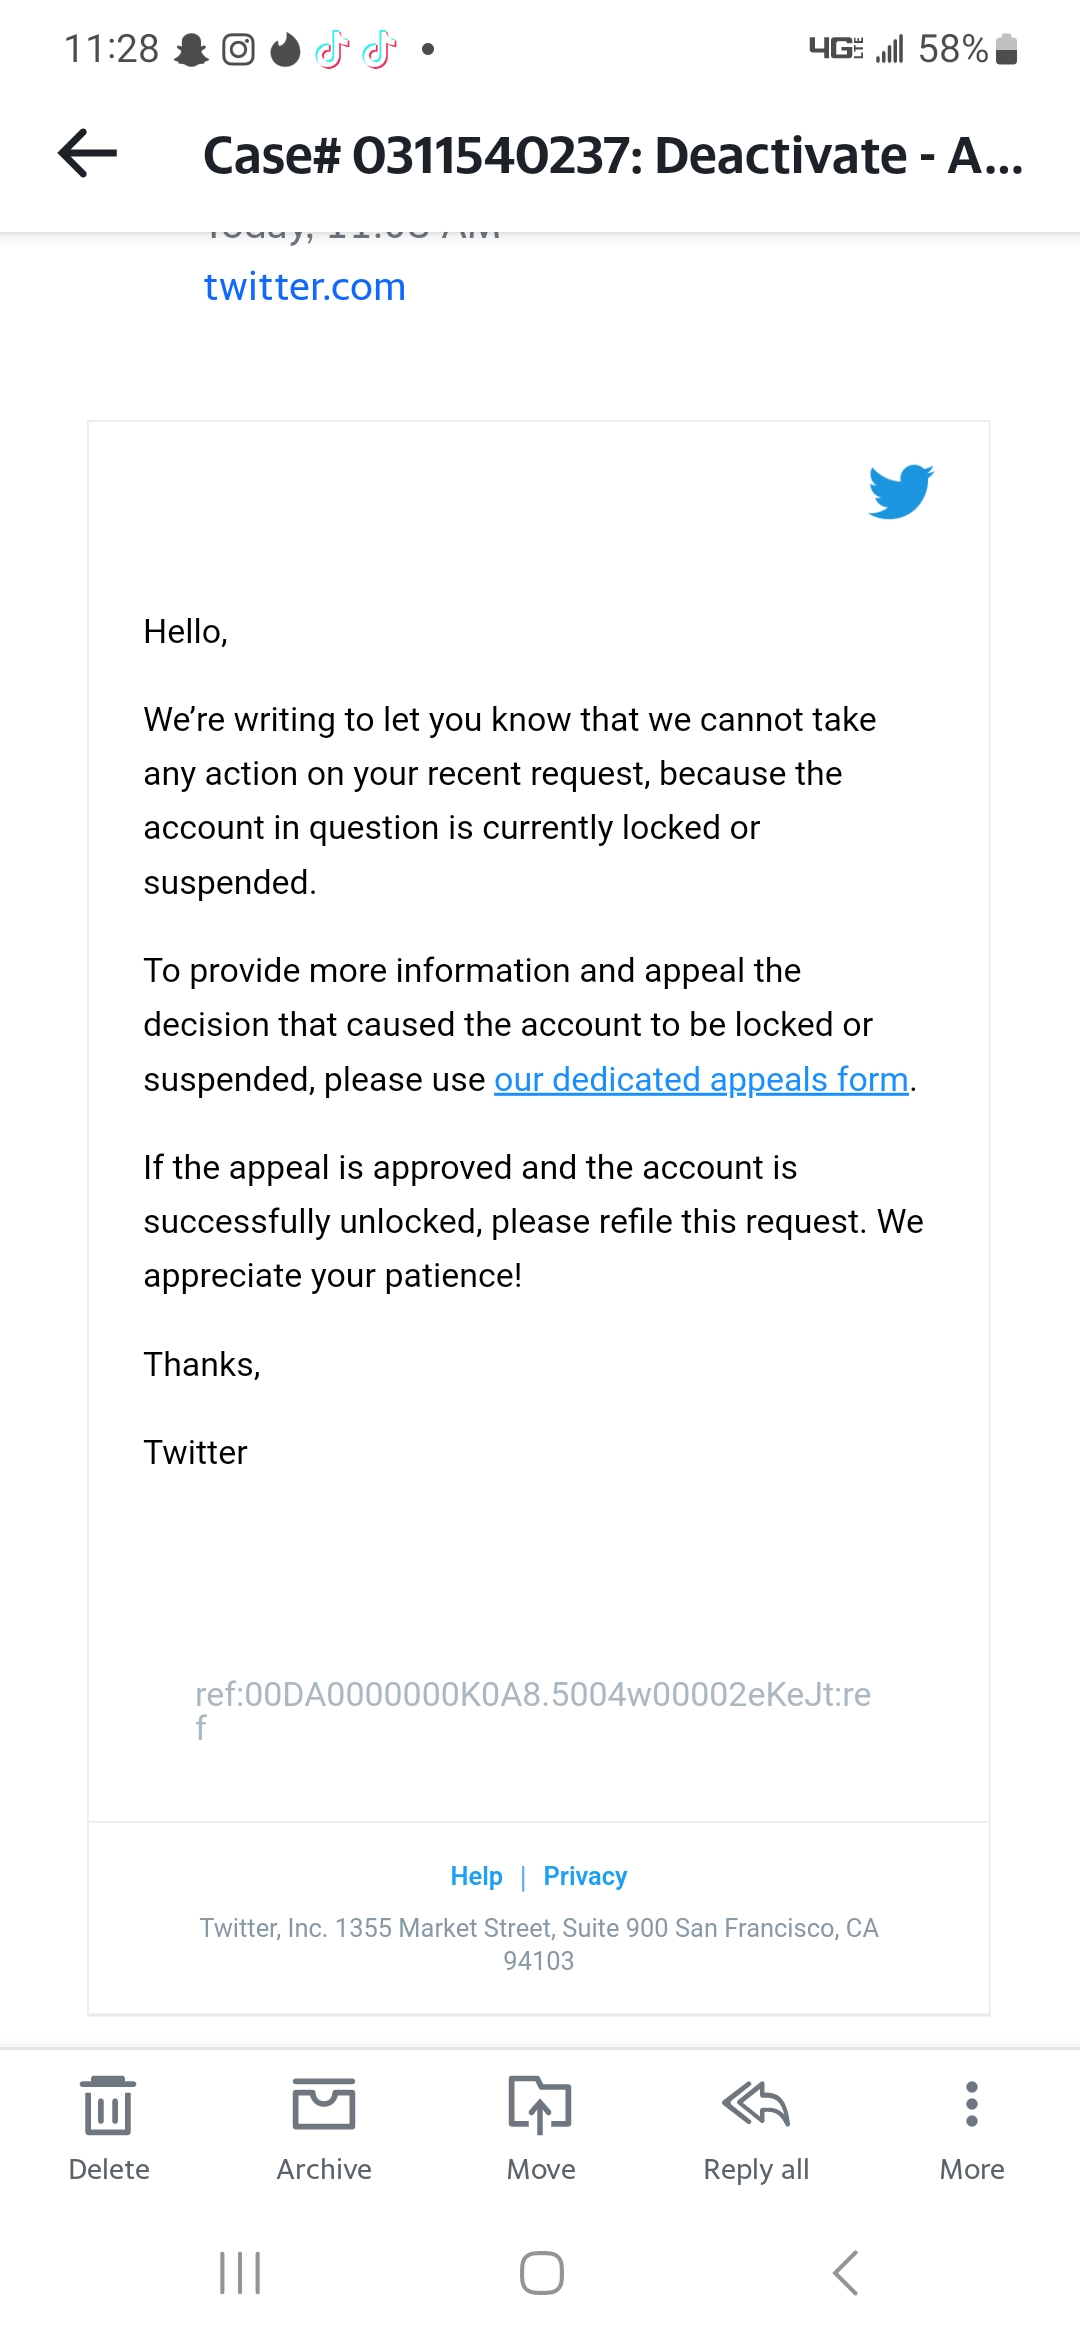
Task: Tap the Archive mailbox icon
Action: [x=323, y=2105]
